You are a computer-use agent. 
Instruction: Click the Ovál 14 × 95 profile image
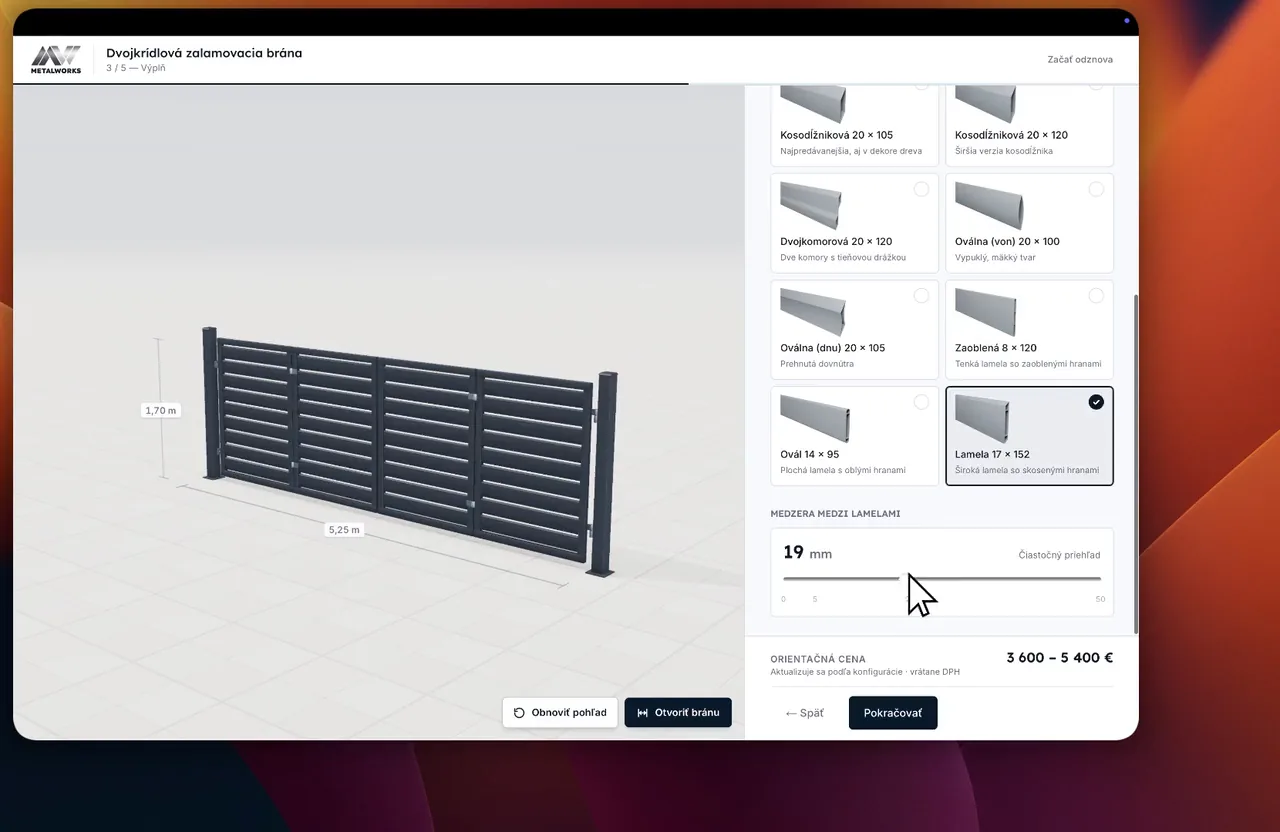click(x=816, y=419)
